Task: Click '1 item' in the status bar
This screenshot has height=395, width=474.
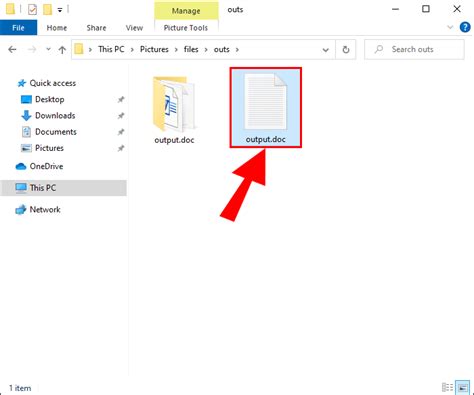Action: 20,388
